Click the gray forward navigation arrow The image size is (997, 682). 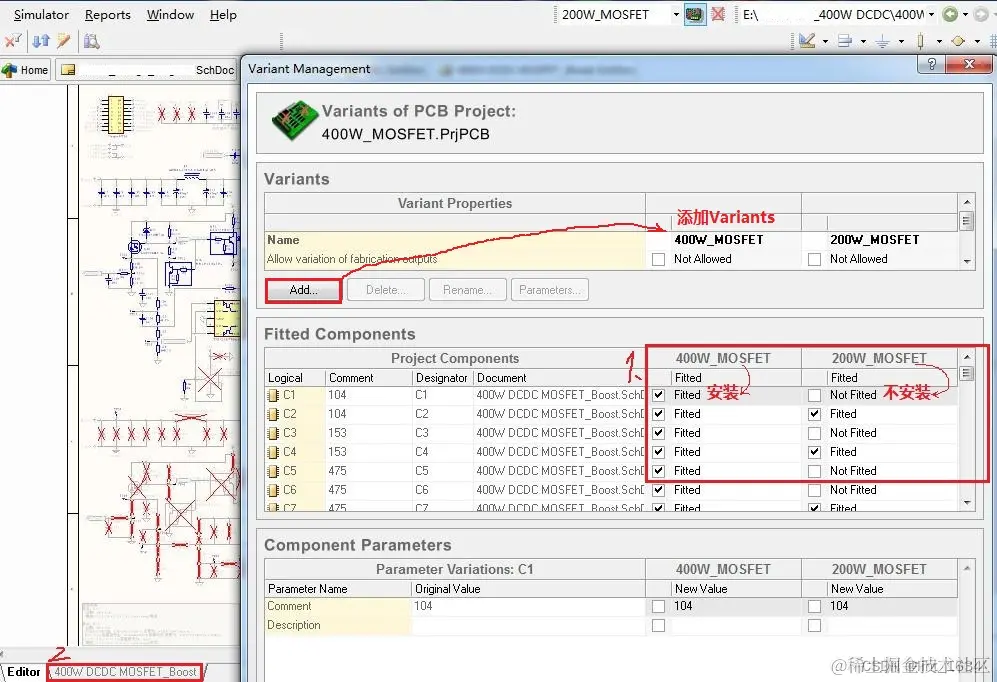(x=981, y=14)
